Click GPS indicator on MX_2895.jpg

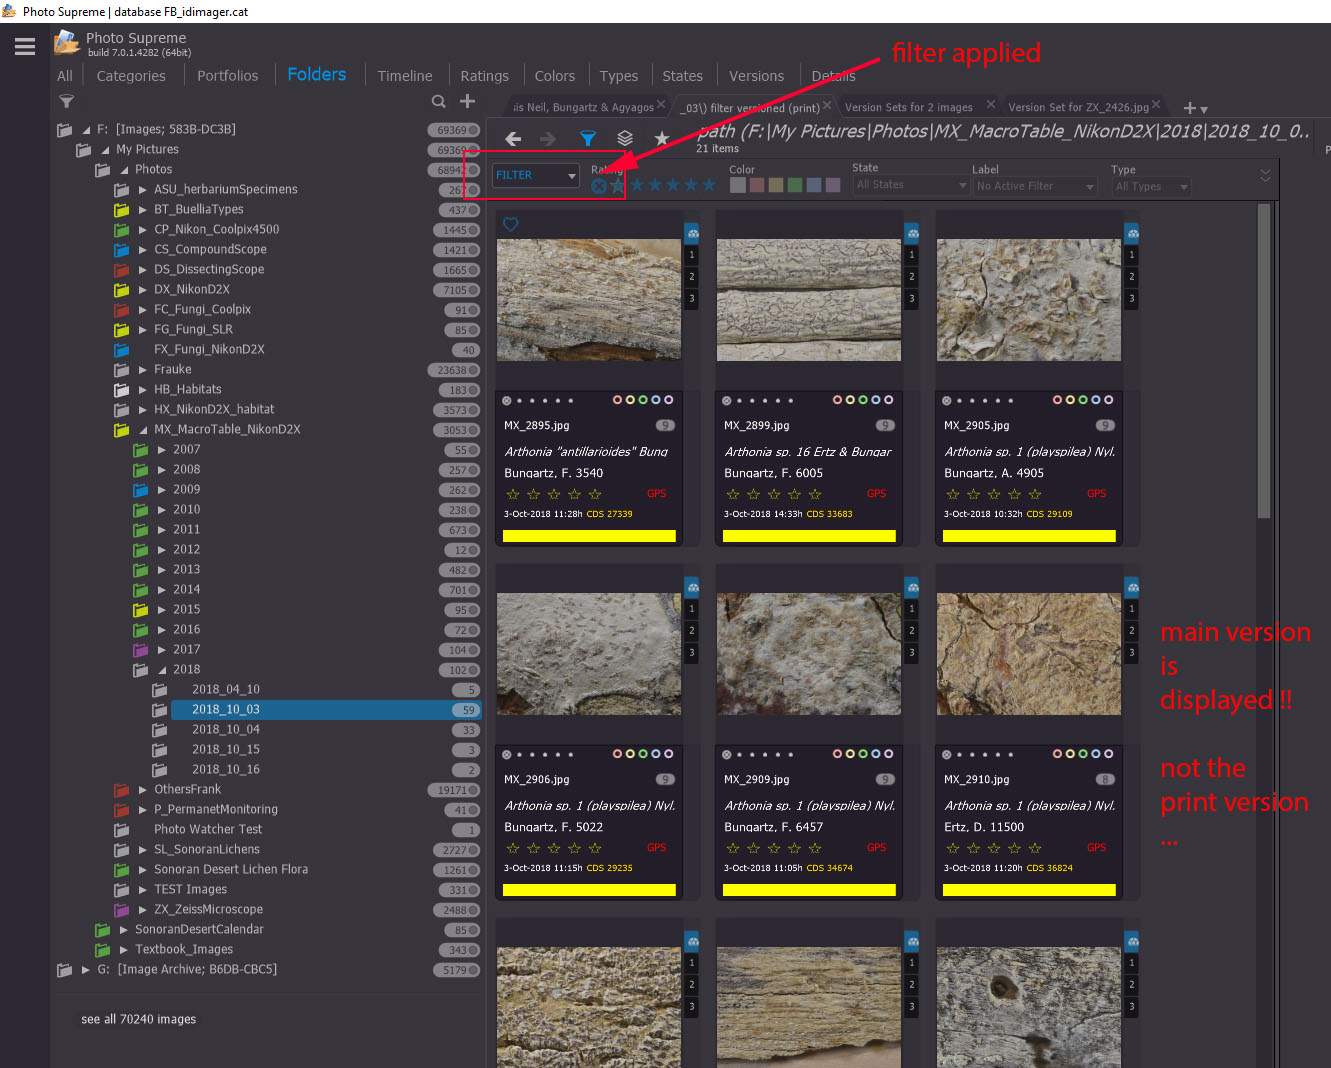click(657, 494)
